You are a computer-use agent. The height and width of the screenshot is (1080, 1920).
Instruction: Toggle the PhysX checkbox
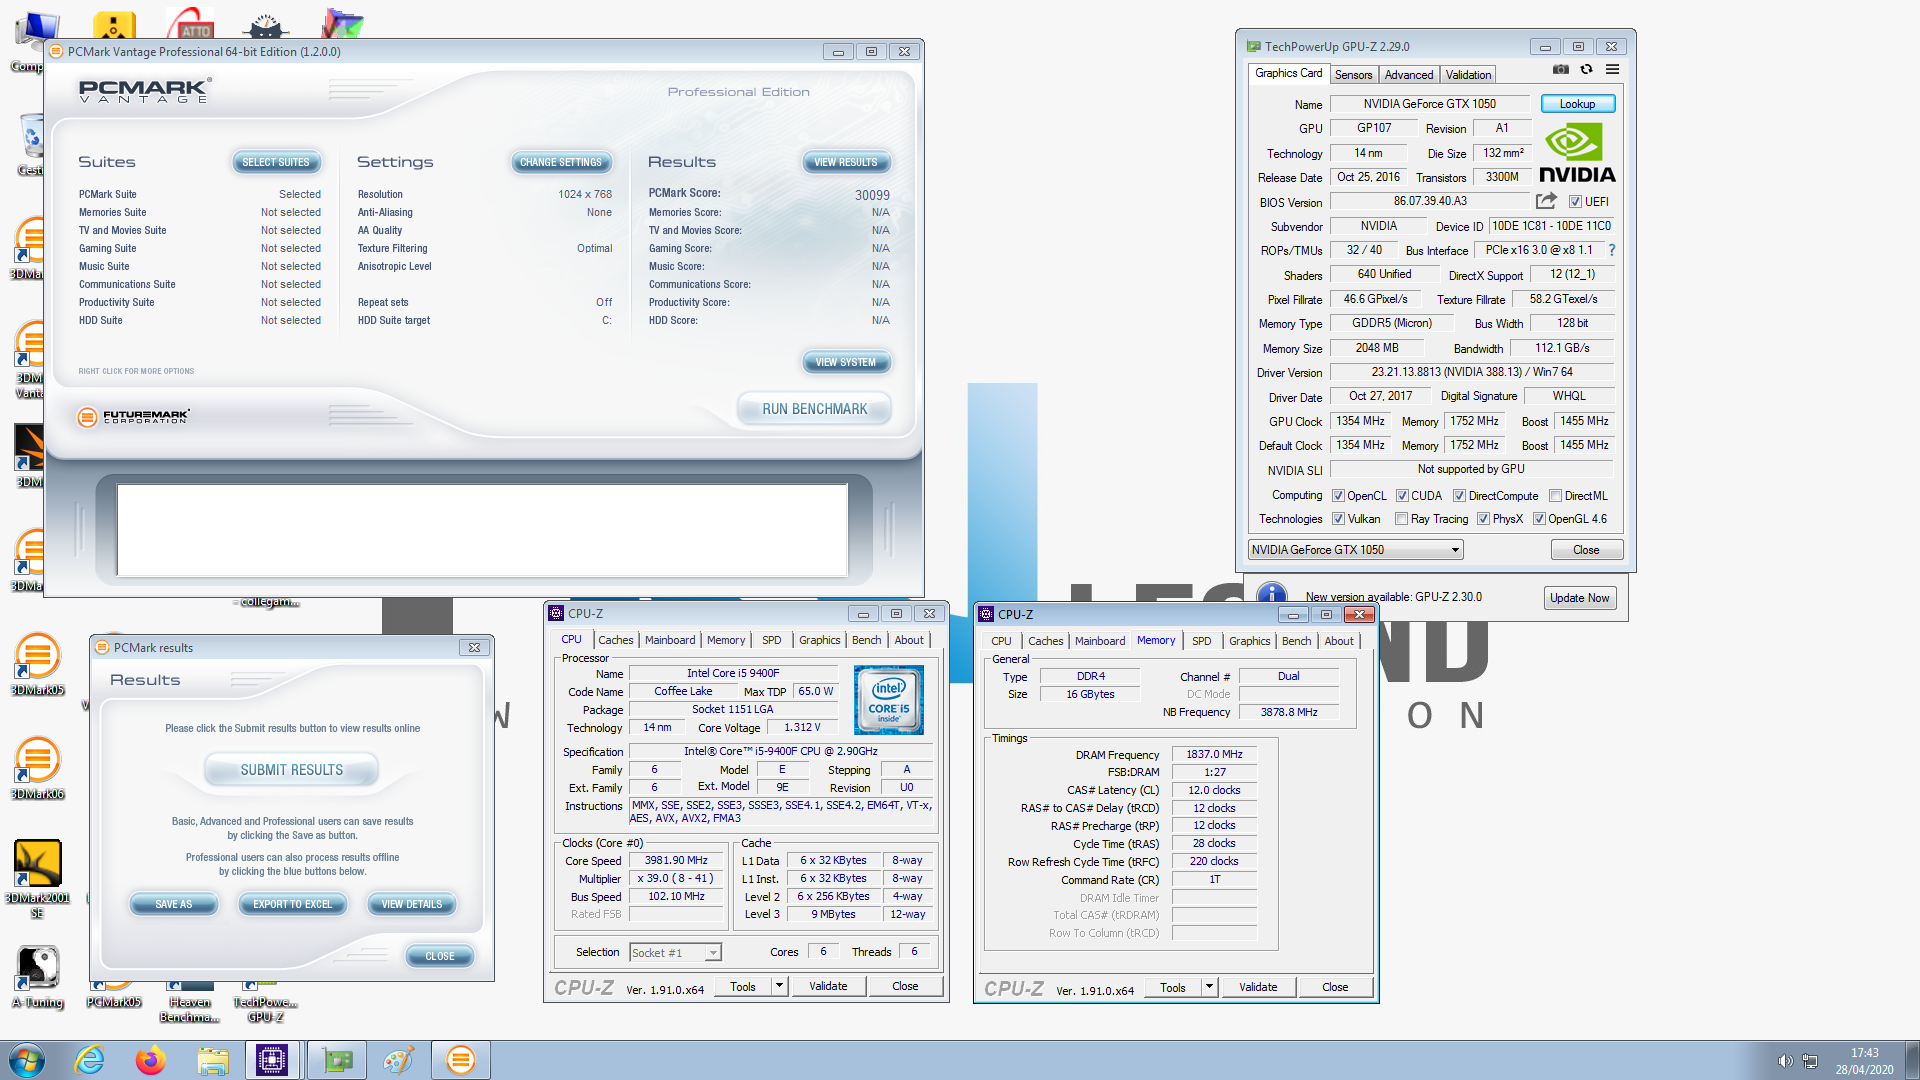tap(1483, 519)
